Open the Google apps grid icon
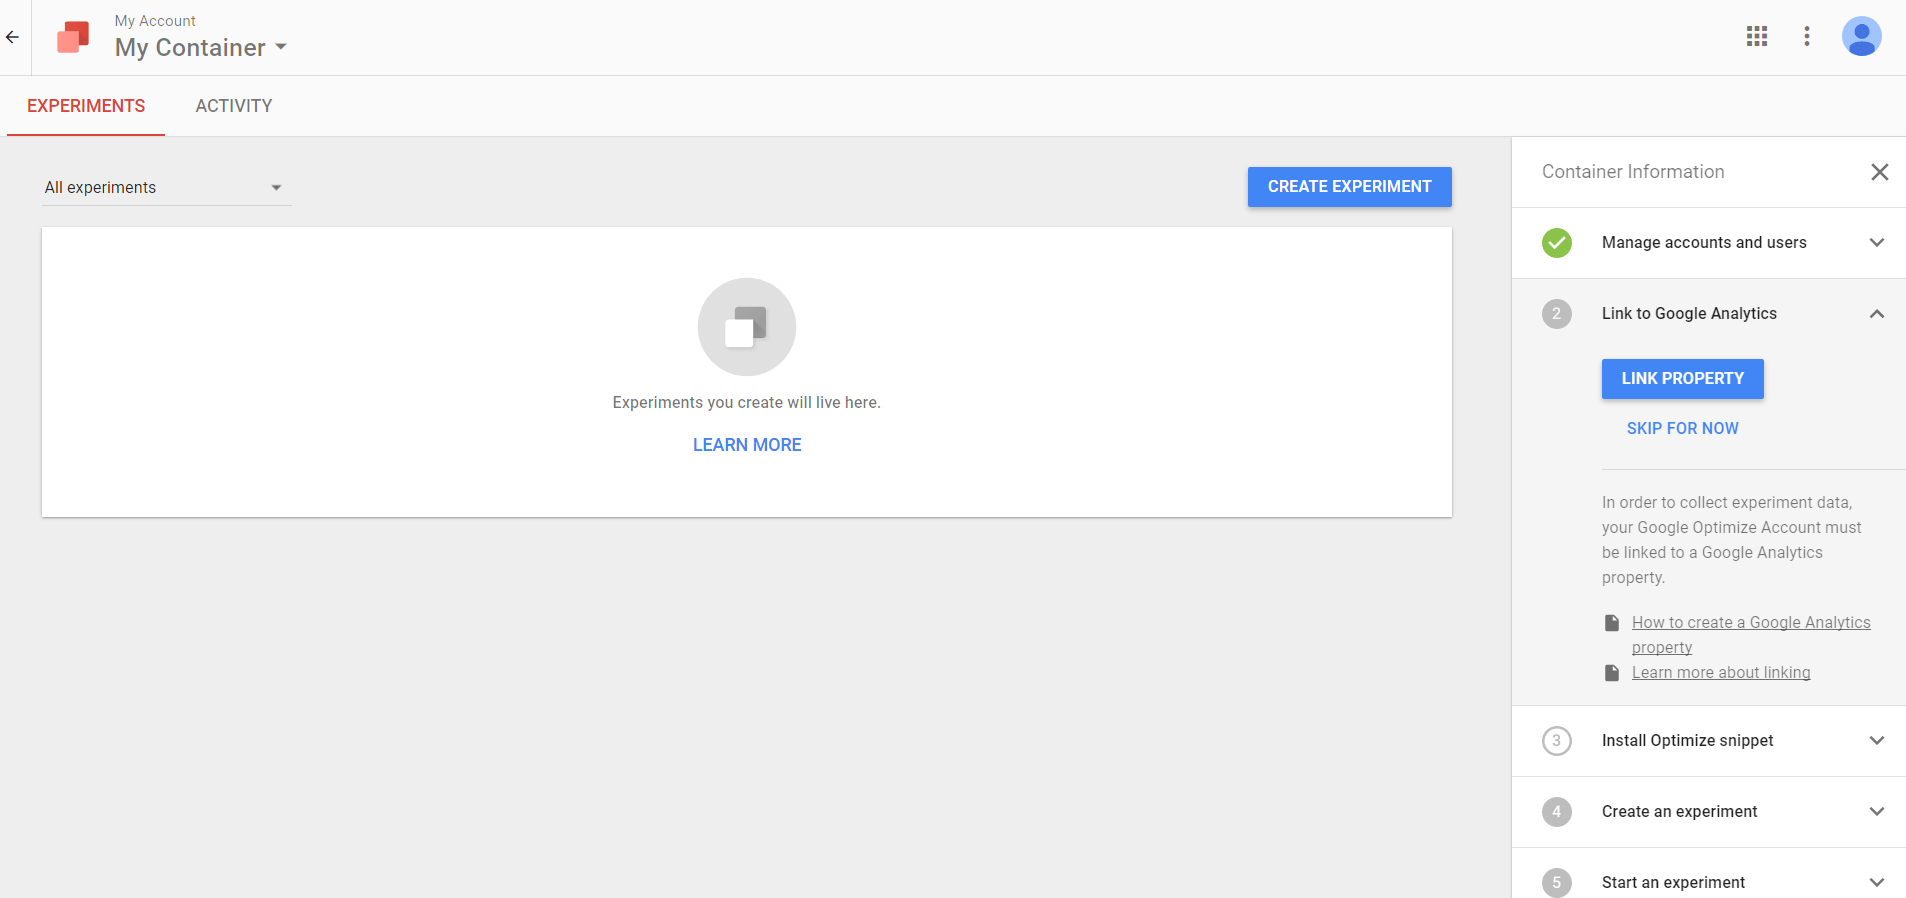 click(1756, 37)
